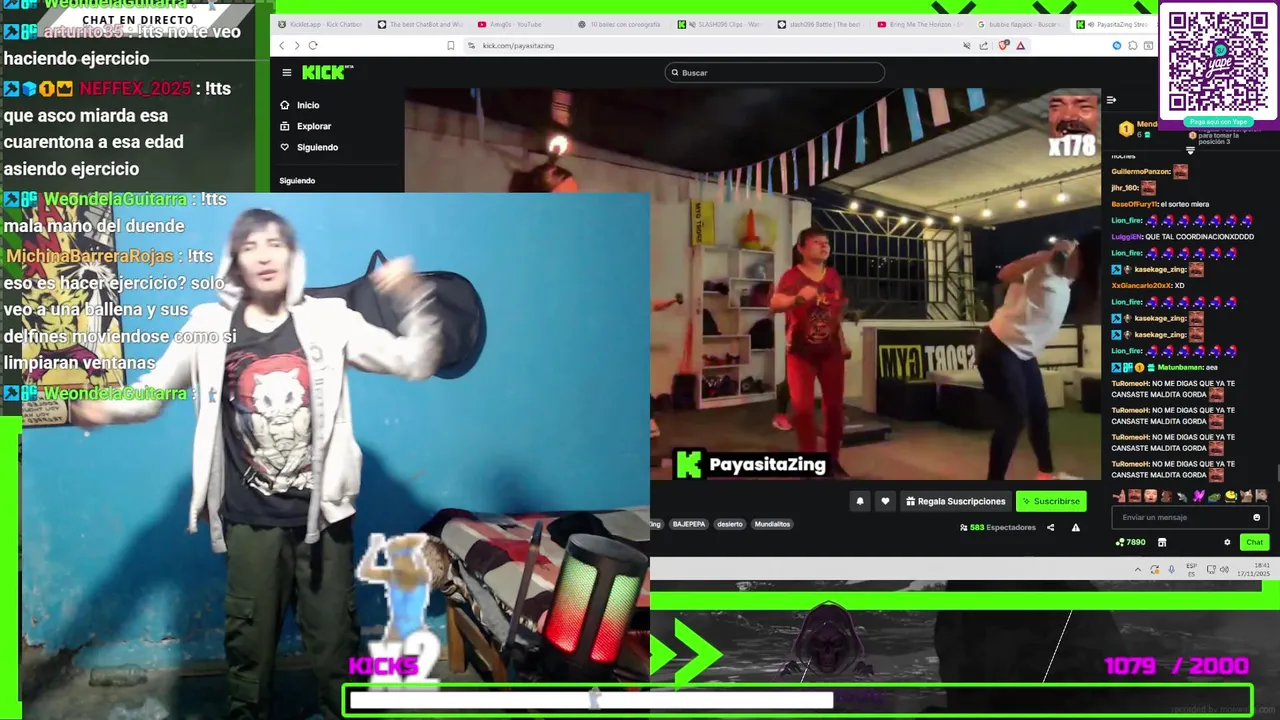Viewport: 1280px width, 720px height.
Task: Click the XxGiancarlo20xX username in chat
Action: 1139,285
